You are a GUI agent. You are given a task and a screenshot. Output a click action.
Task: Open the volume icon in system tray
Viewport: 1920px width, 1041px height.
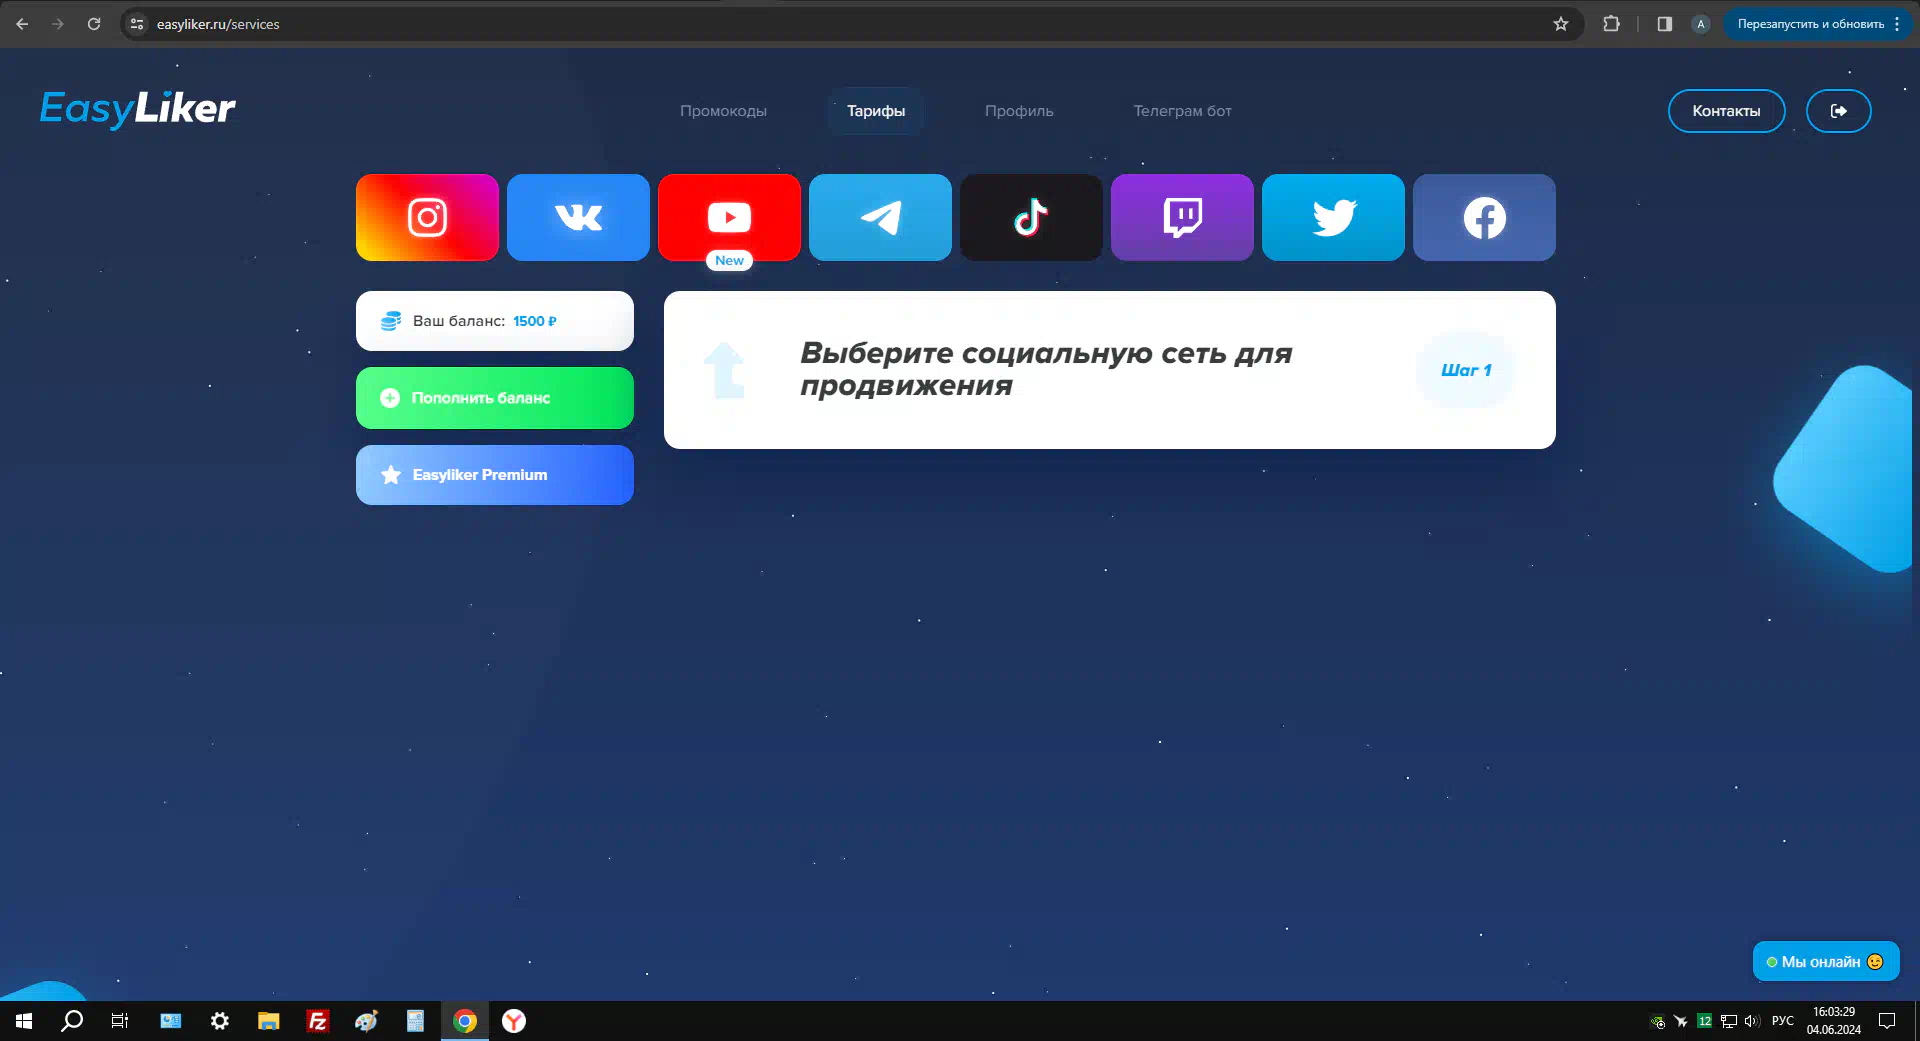(1752, 1021)
